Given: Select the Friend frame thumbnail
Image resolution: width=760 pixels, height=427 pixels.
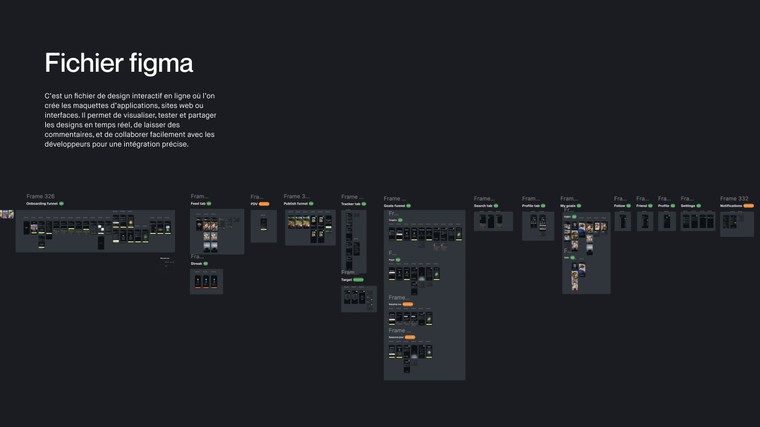Looking at the screenshot, I should click(644, 221).
